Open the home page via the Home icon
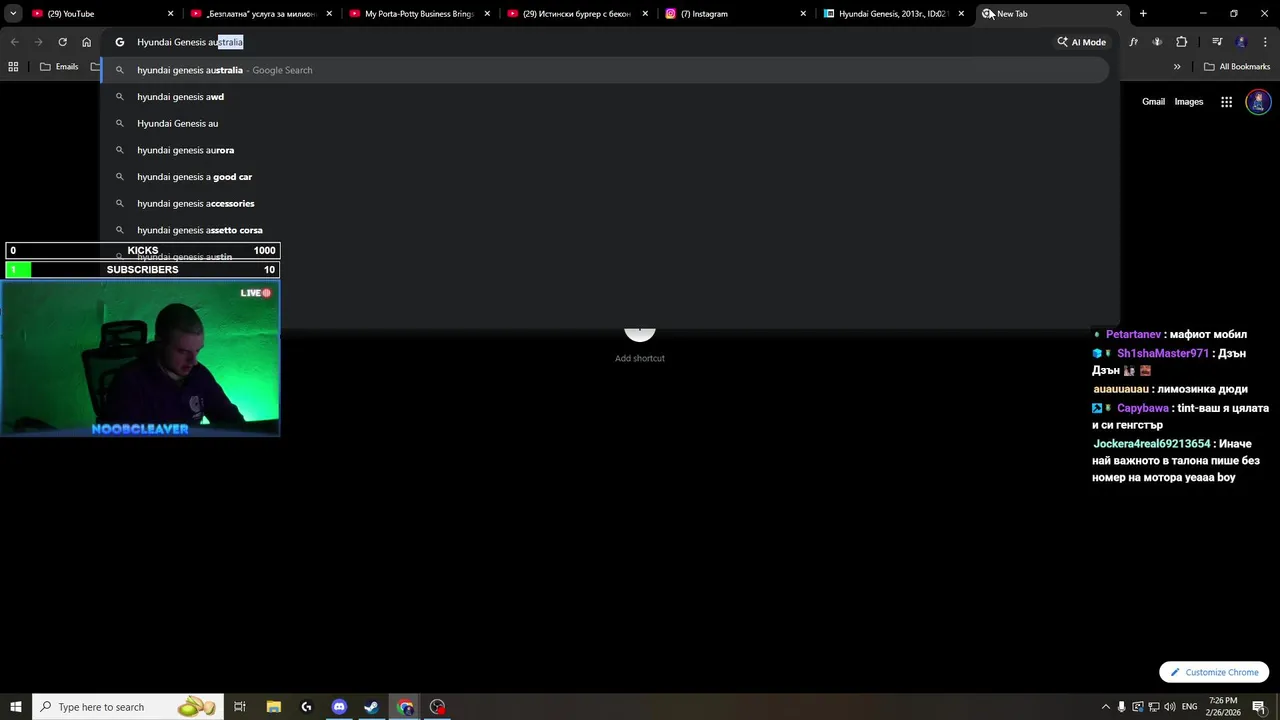 pos(87,42)
